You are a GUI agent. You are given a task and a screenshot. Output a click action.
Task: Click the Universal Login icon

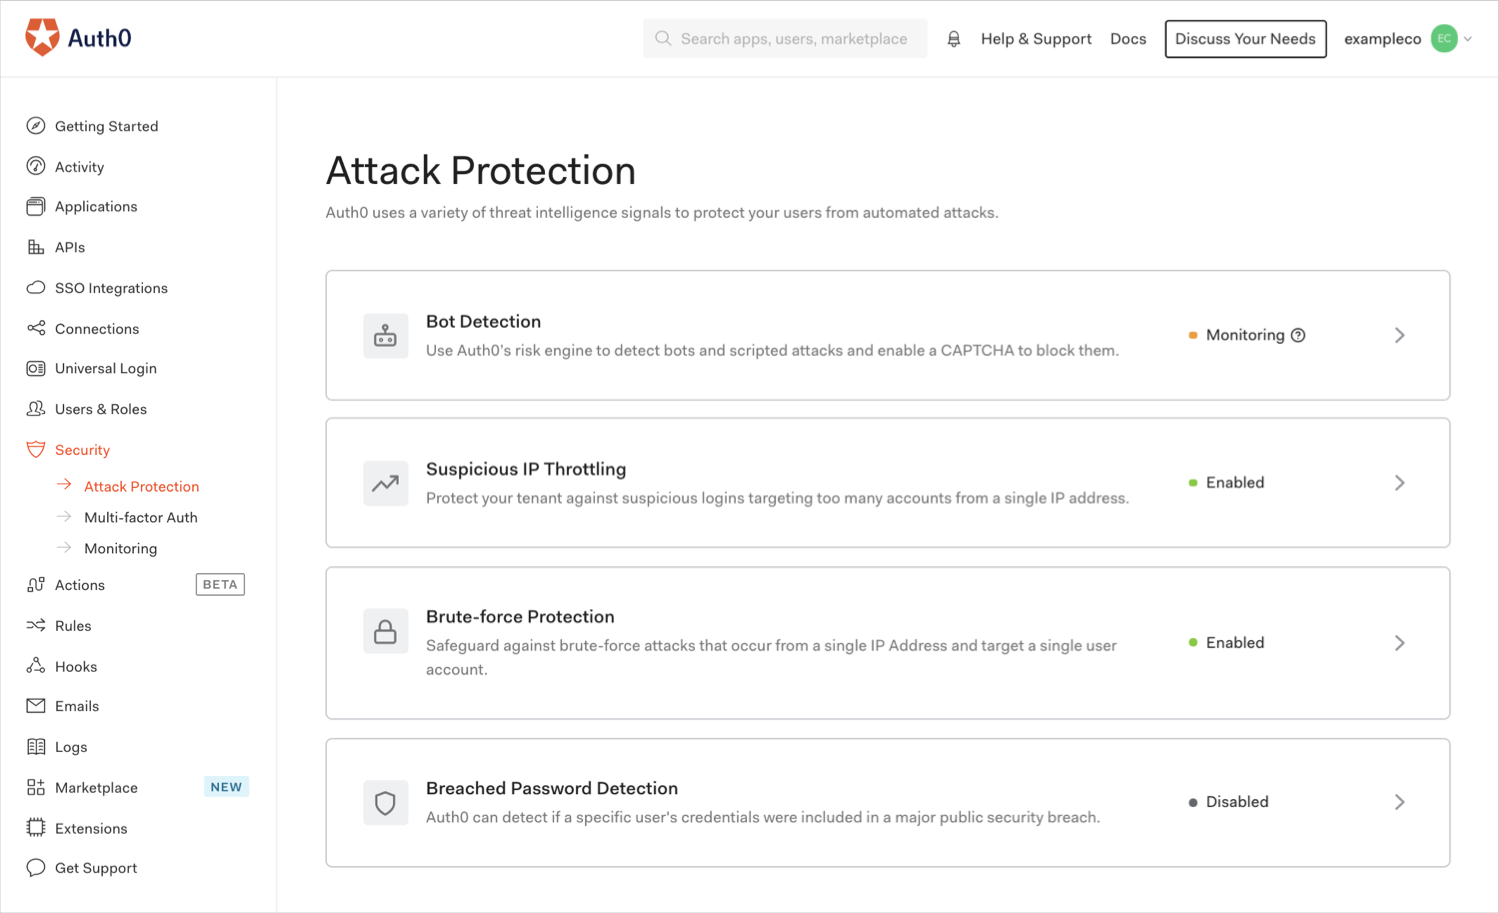pos(36,368)
